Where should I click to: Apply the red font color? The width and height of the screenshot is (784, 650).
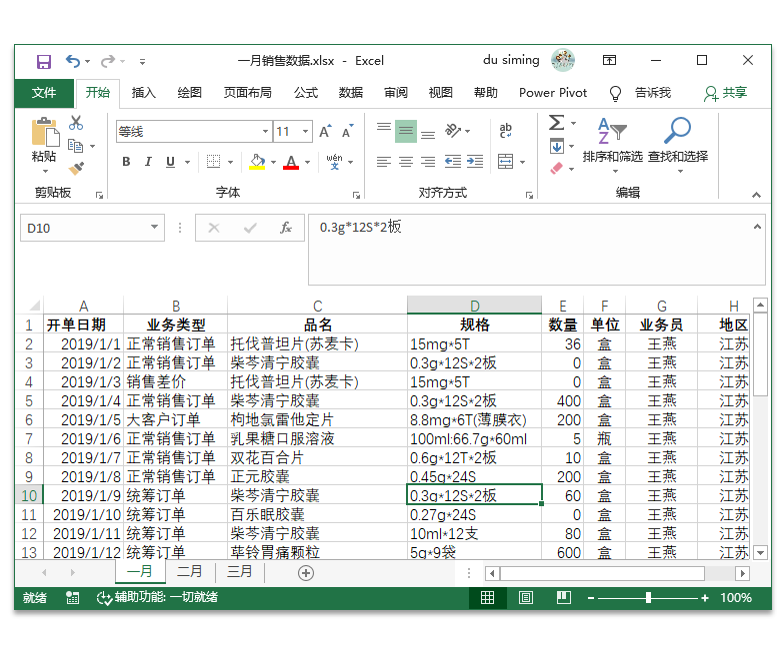[x=291, y=162]
